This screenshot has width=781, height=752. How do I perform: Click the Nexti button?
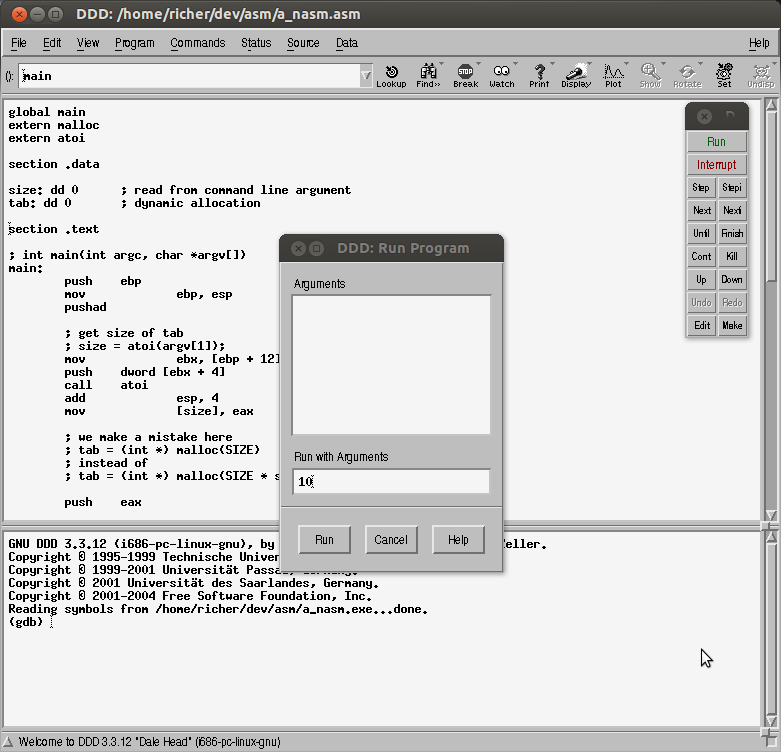pyautogui.click(x=732, y=211)
